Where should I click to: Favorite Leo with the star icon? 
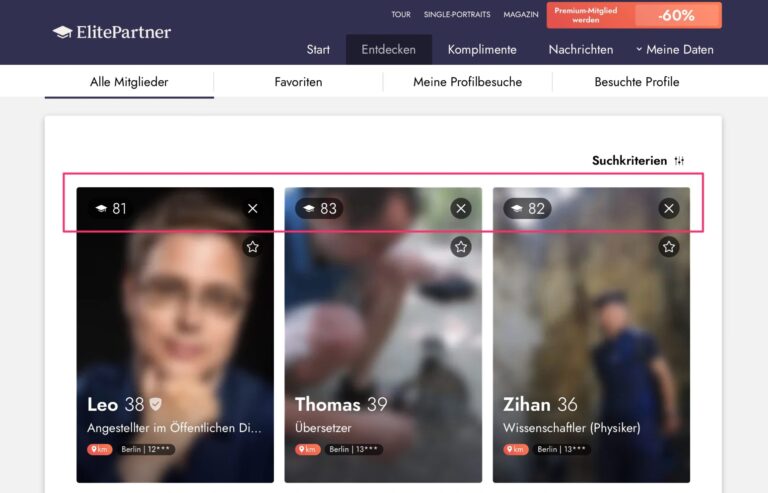252,246
